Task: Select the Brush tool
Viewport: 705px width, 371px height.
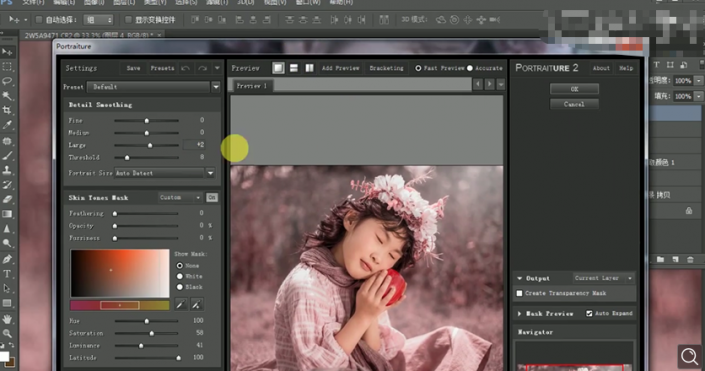Action: click(7, 156)
